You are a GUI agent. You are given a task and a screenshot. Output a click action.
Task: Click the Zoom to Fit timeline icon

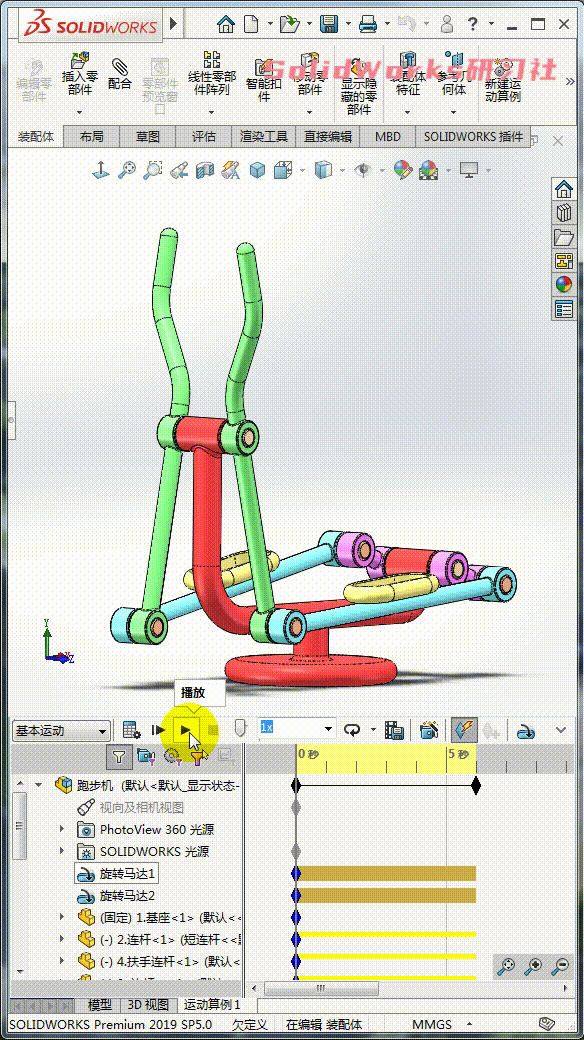(x=506, y=966)
